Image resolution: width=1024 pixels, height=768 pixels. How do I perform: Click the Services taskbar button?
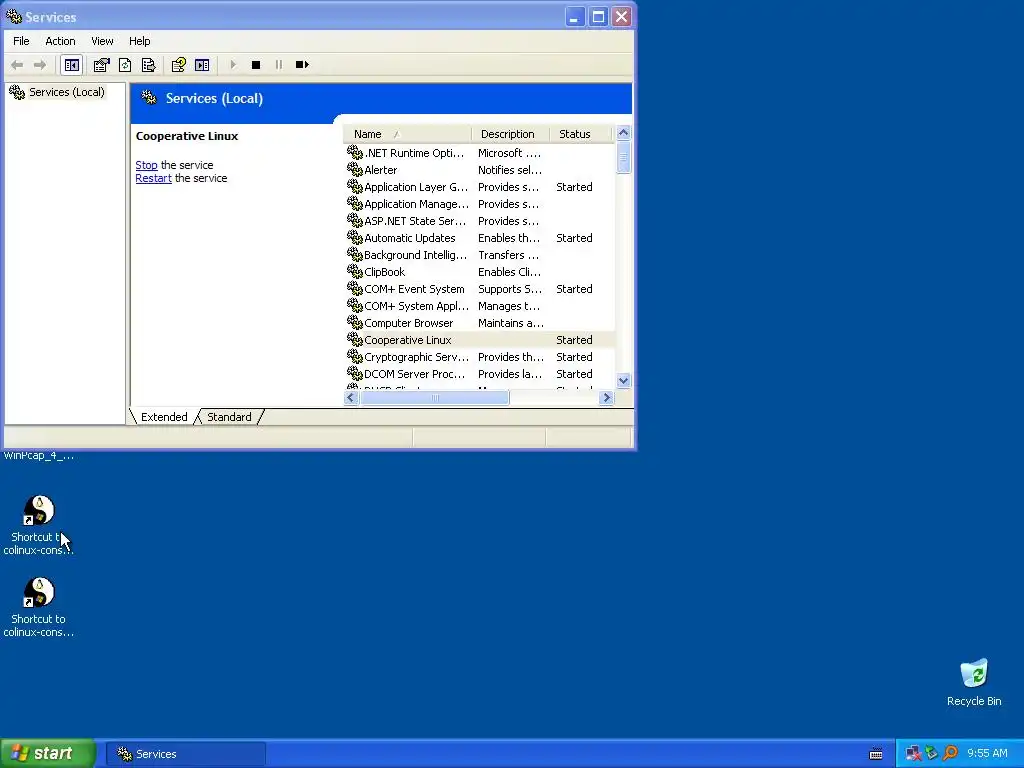tap(185, 754)
